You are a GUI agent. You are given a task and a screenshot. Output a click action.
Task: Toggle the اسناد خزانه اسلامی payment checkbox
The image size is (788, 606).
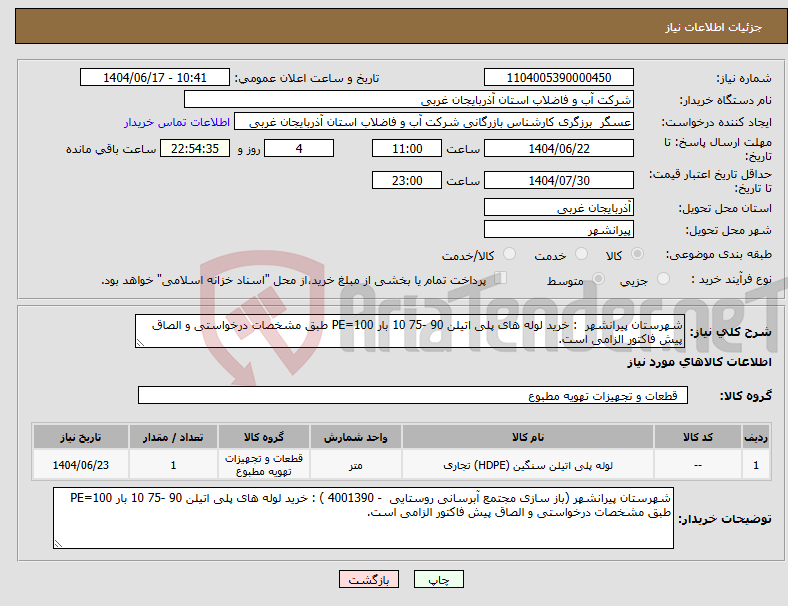[x=501, y=278]
